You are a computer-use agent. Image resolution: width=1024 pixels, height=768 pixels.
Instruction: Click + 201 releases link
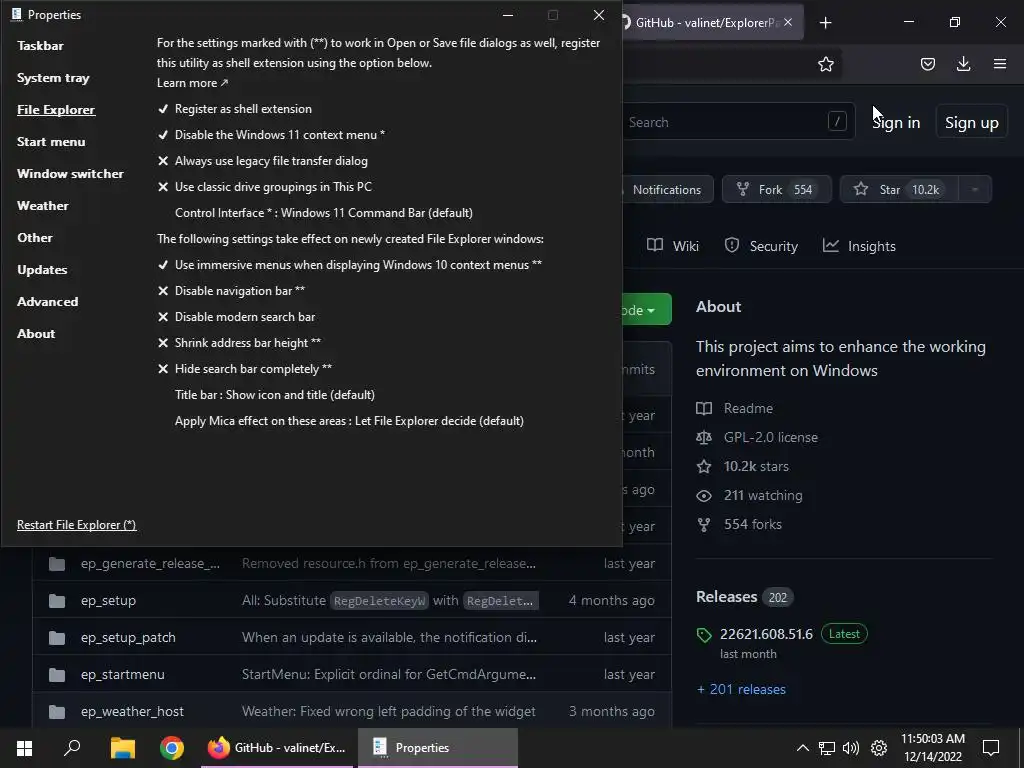coord(741,690)
